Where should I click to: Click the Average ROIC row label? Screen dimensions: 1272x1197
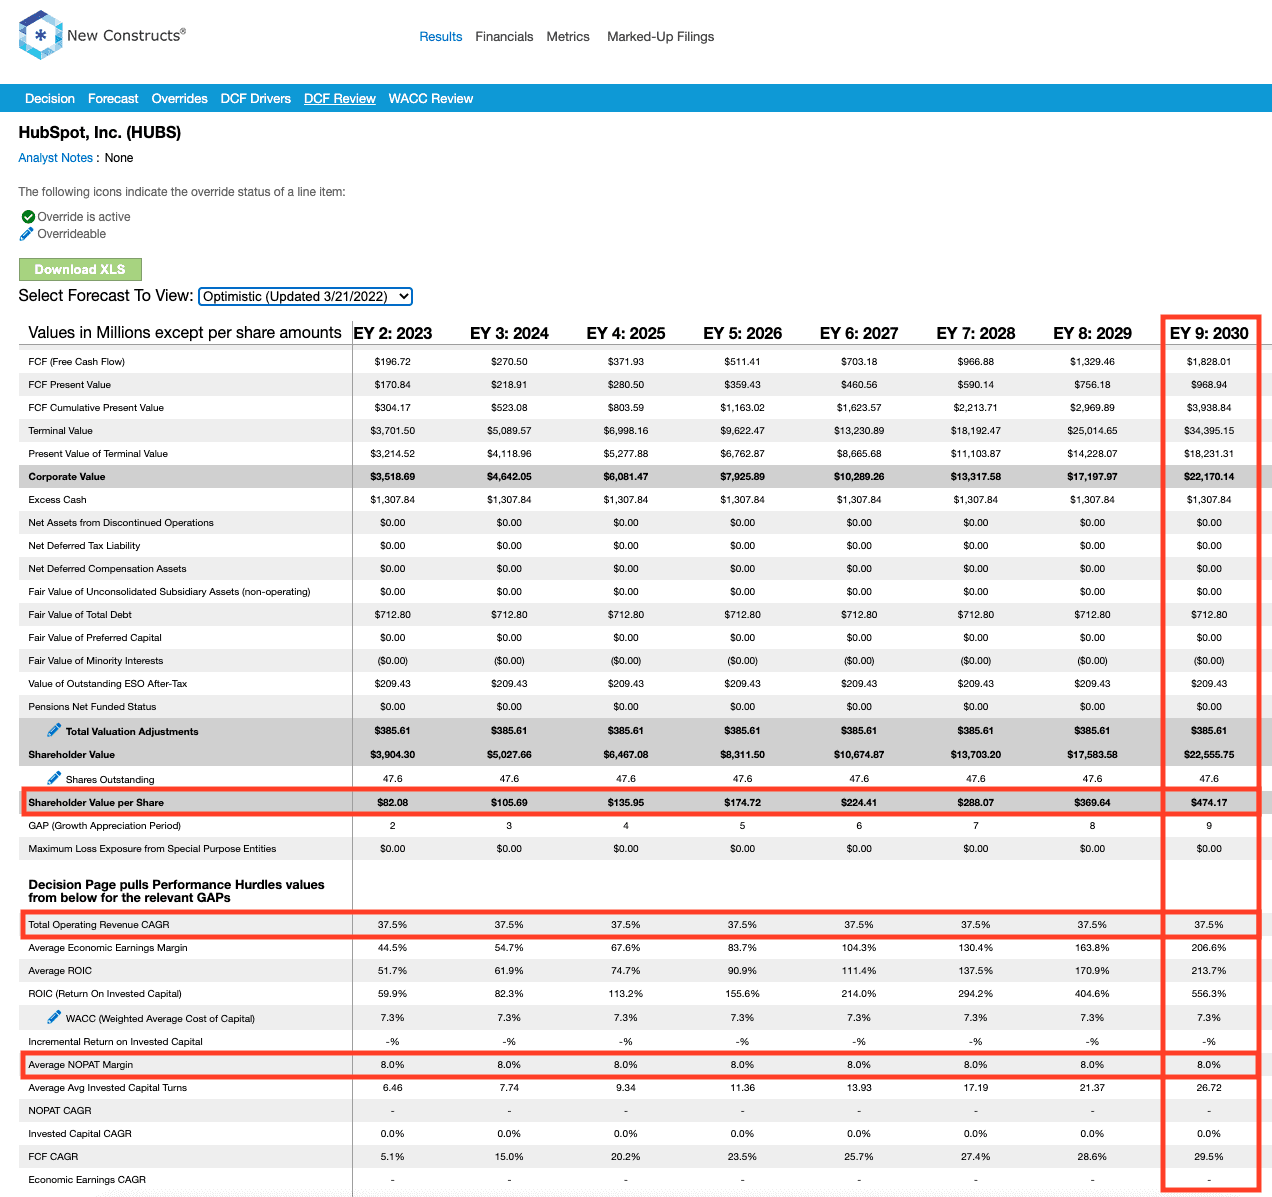[60, 971]
